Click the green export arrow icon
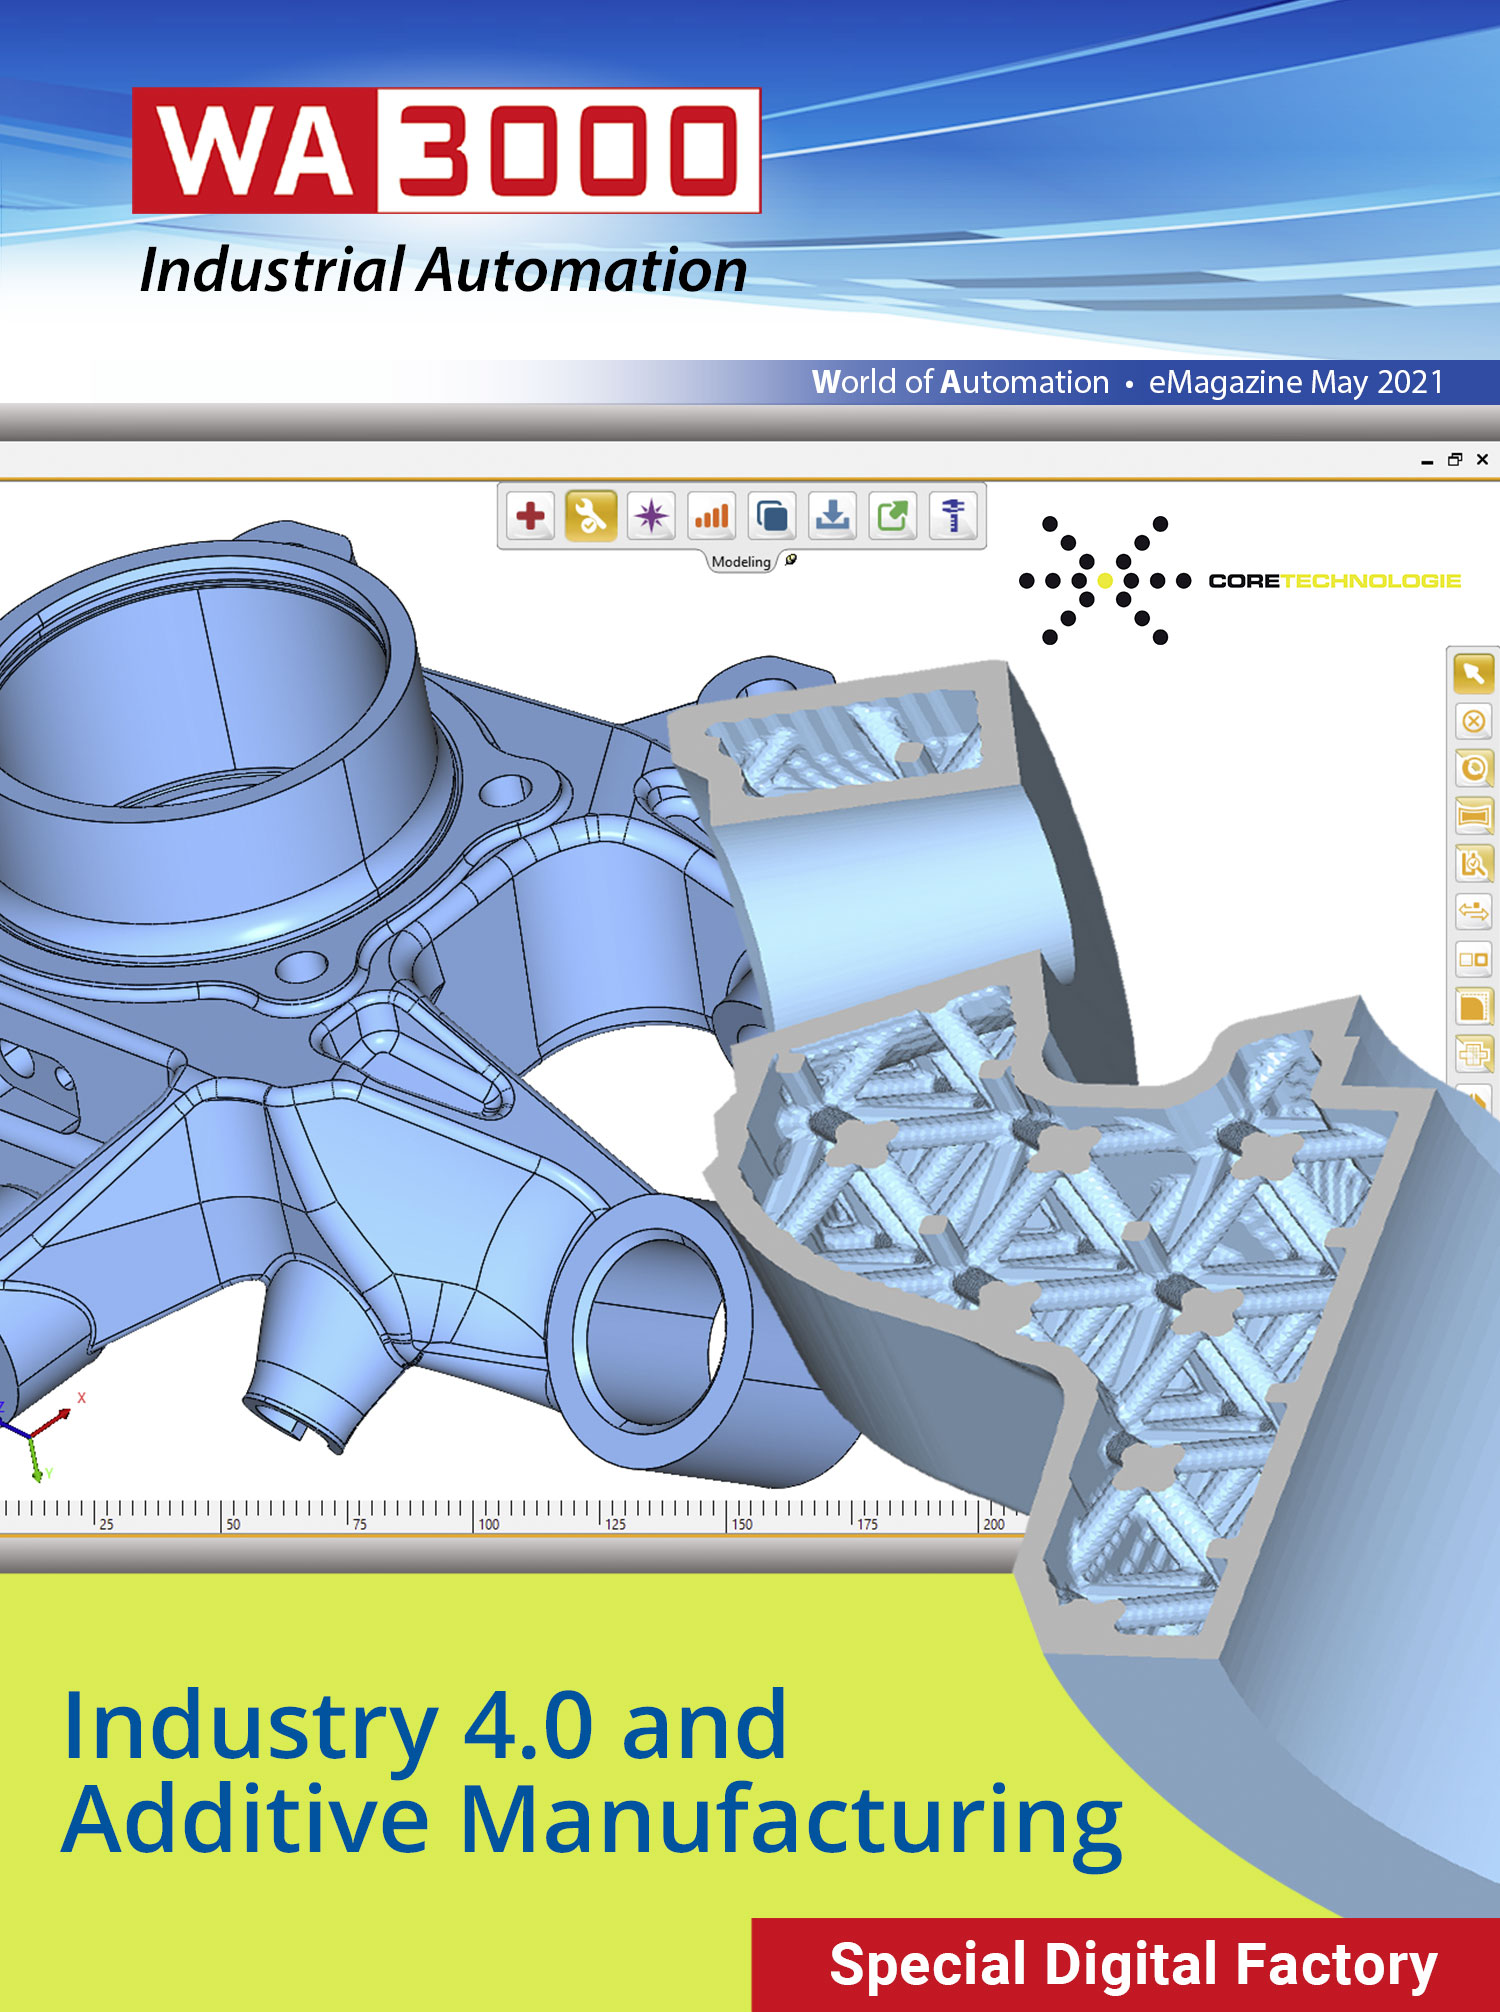This screenshot has width=1500, height=2012. tap(893, 516)
